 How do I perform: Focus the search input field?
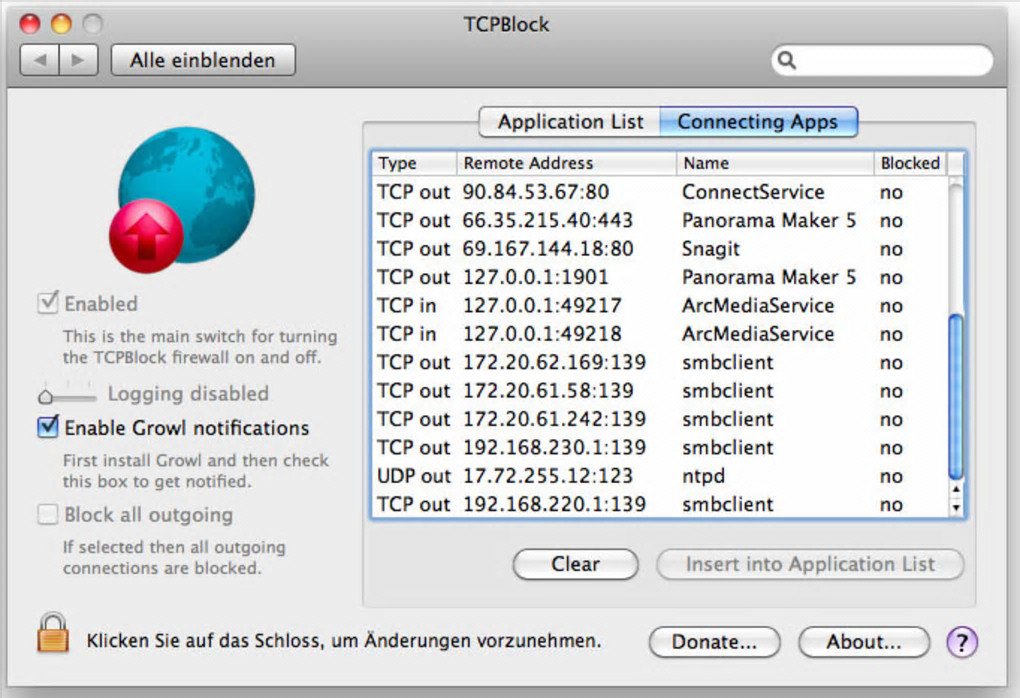tap(882, 60)
